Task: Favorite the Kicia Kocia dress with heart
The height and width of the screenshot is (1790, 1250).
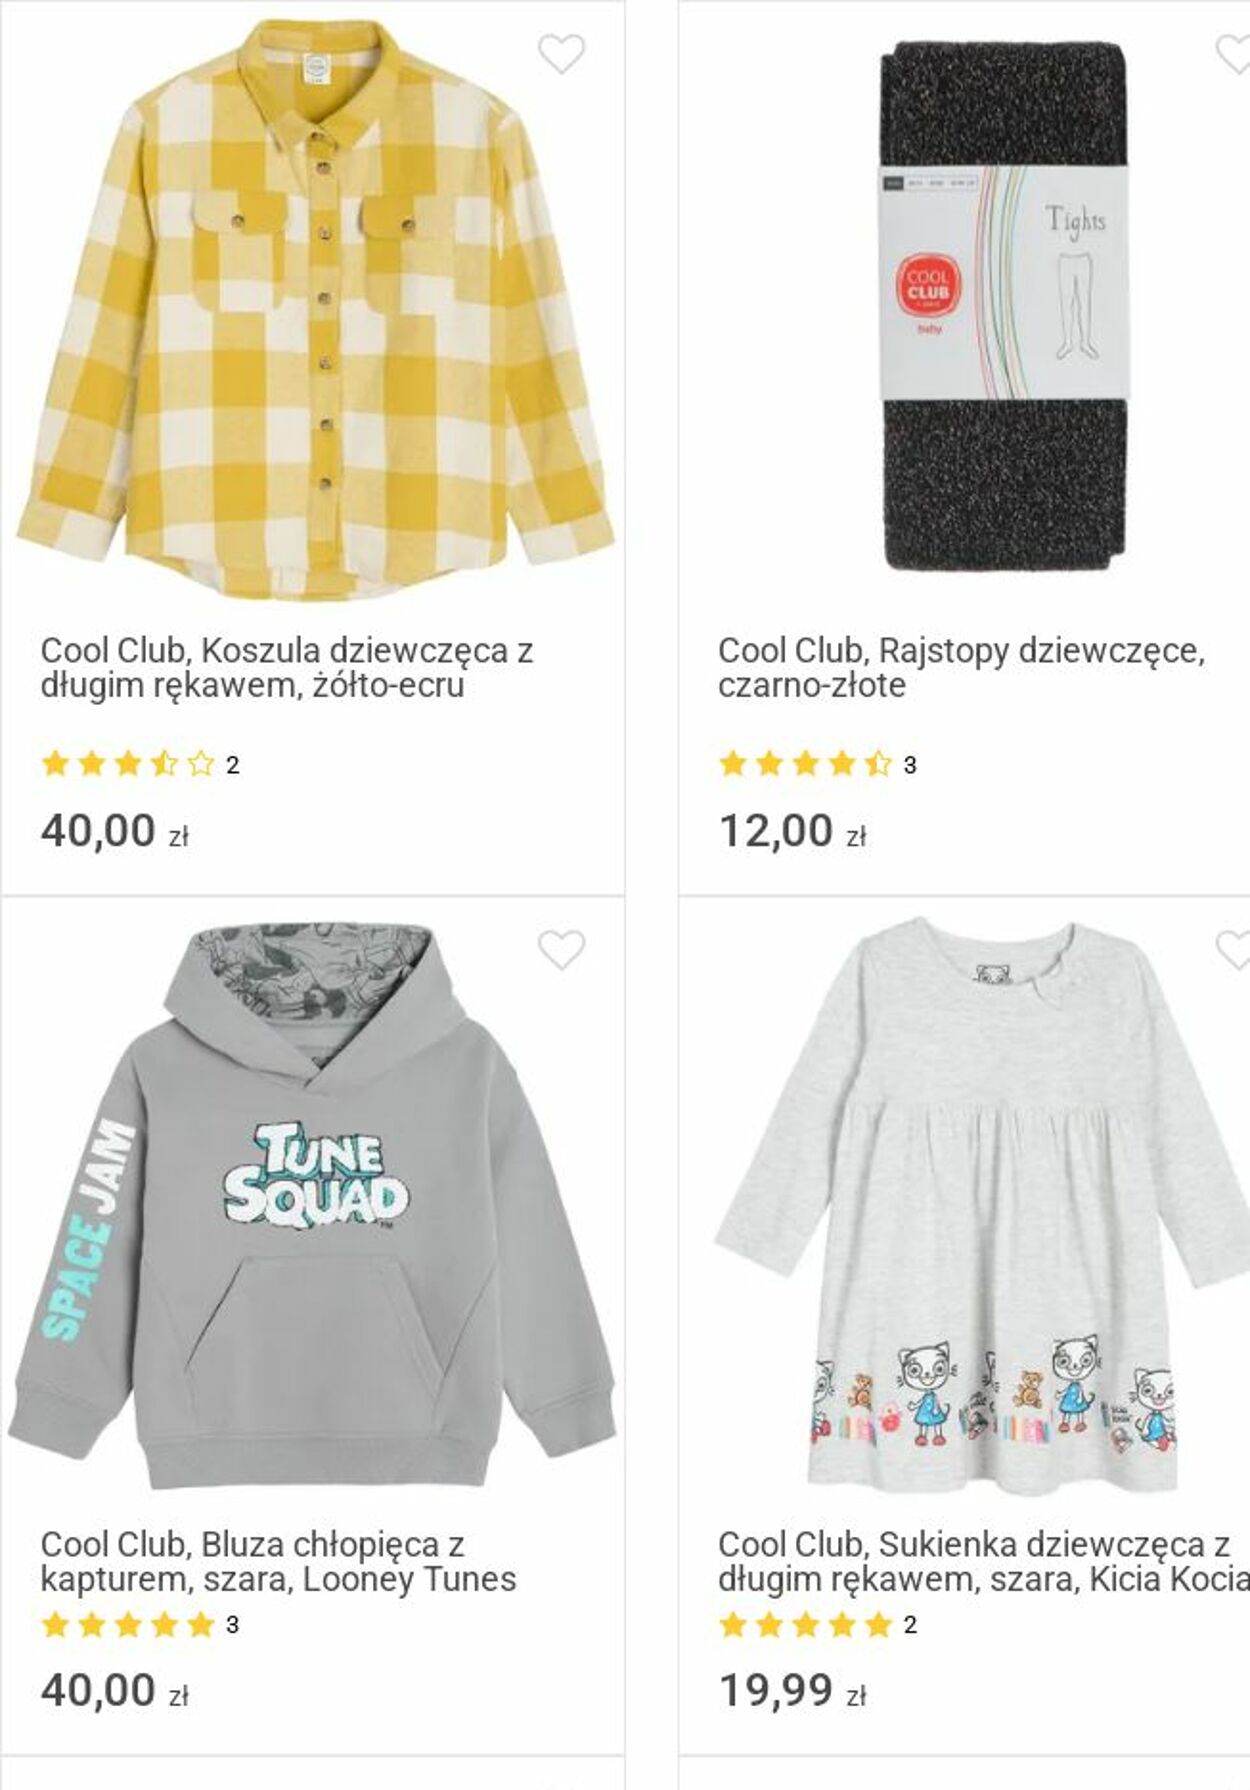Action: (x=1233, y=949)
